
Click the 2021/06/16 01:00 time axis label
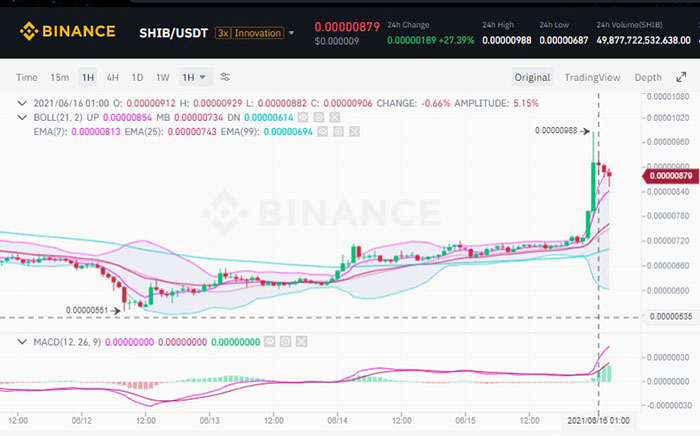pyautogui.click(x=598, y=420)
